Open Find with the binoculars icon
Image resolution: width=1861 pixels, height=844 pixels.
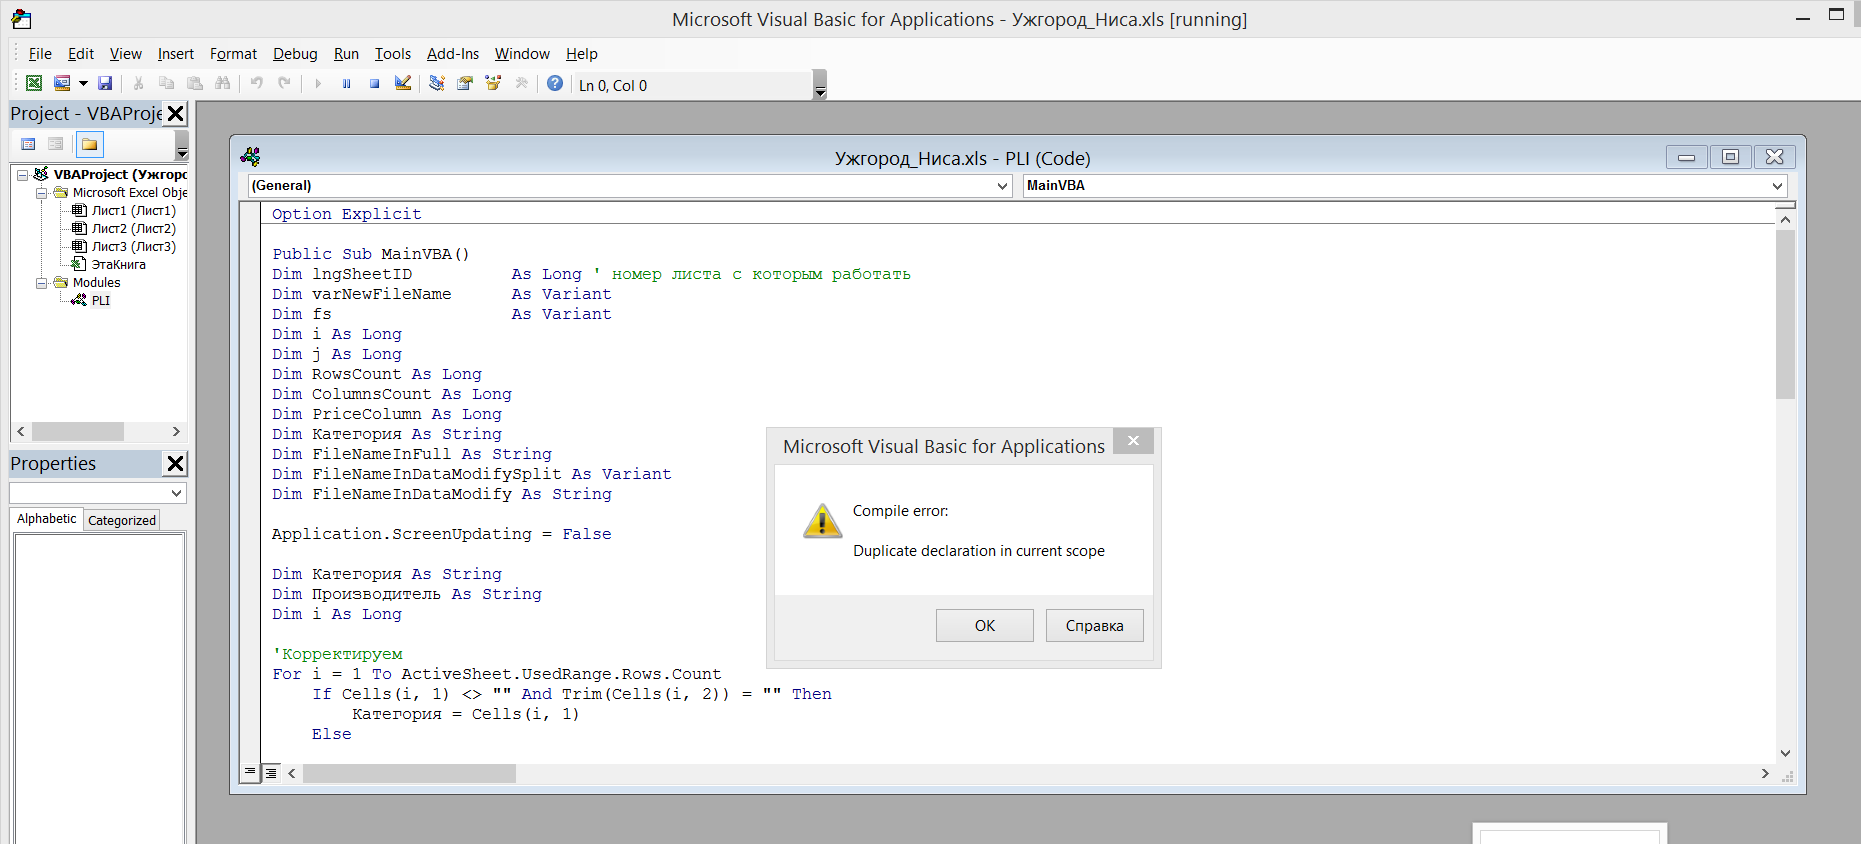pyautogui.click(x=223, y=84)
